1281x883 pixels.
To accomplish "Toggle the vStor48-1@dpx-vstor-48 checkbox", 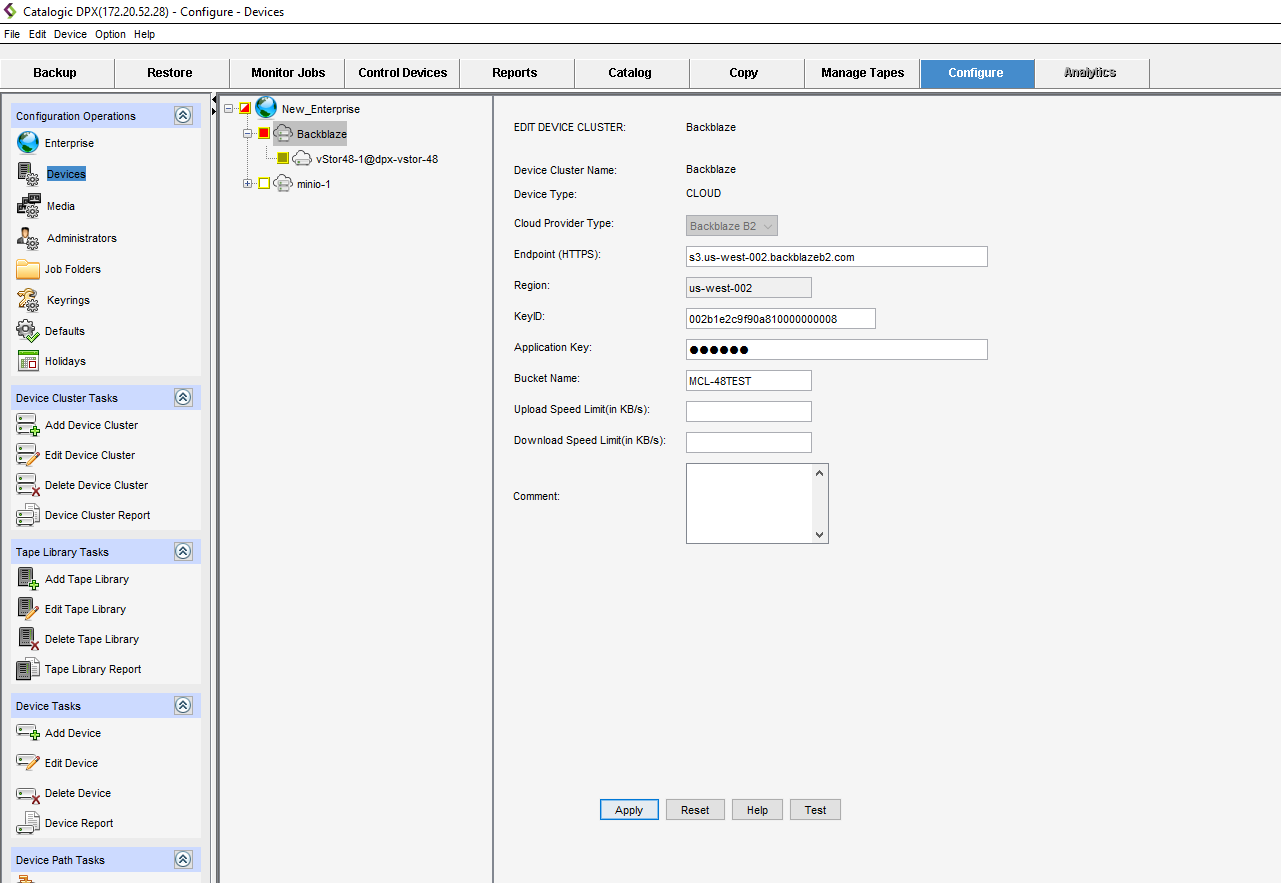I will point(283,158).
